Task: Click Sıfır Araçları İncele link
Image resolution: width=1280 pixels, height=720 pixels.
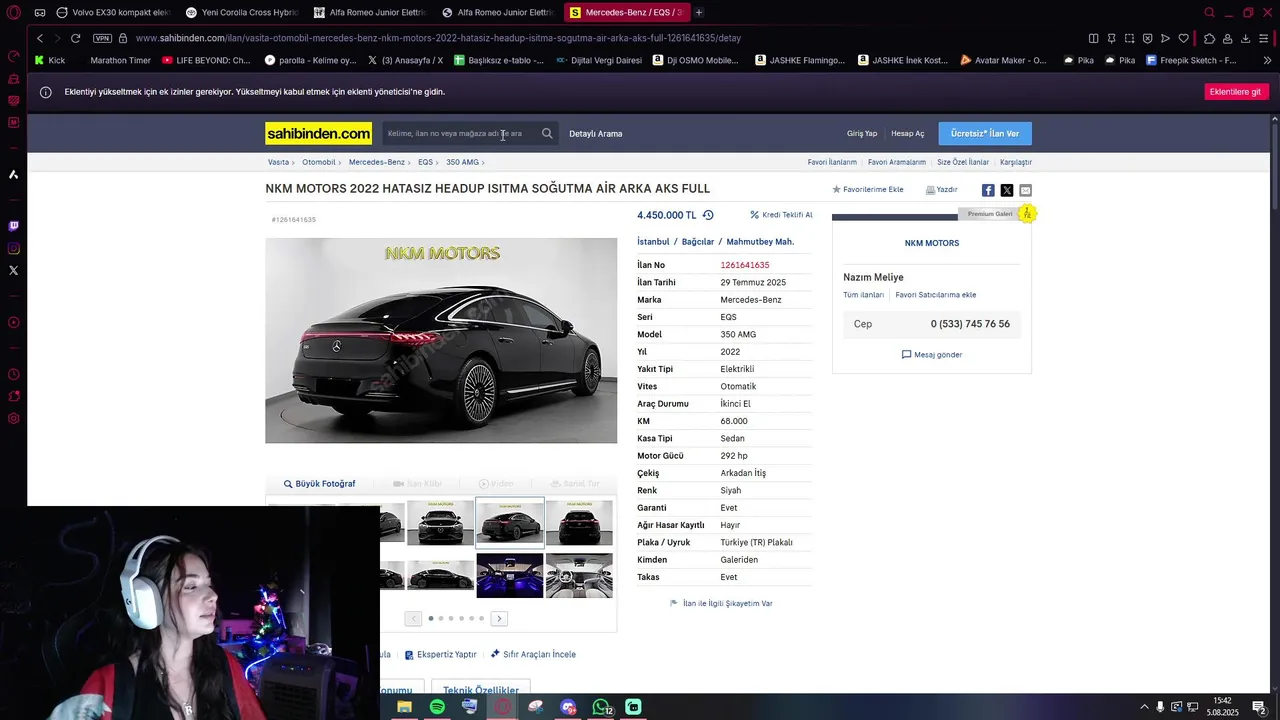Action: pos(533,654)
